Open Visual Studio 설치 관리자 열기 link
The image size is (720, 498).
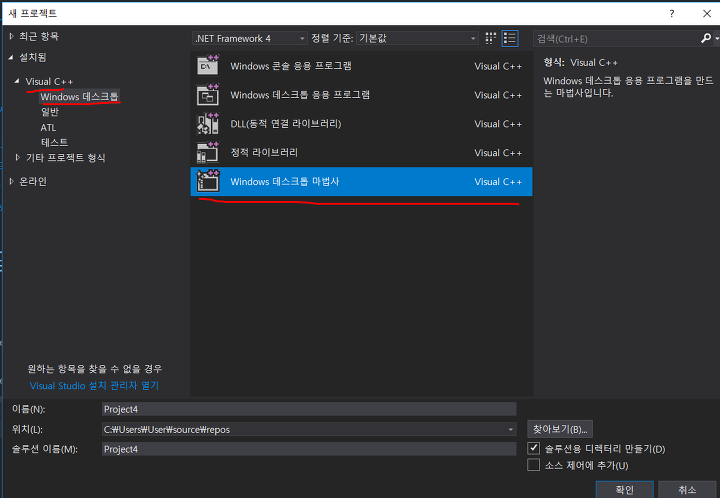[94, 386]
